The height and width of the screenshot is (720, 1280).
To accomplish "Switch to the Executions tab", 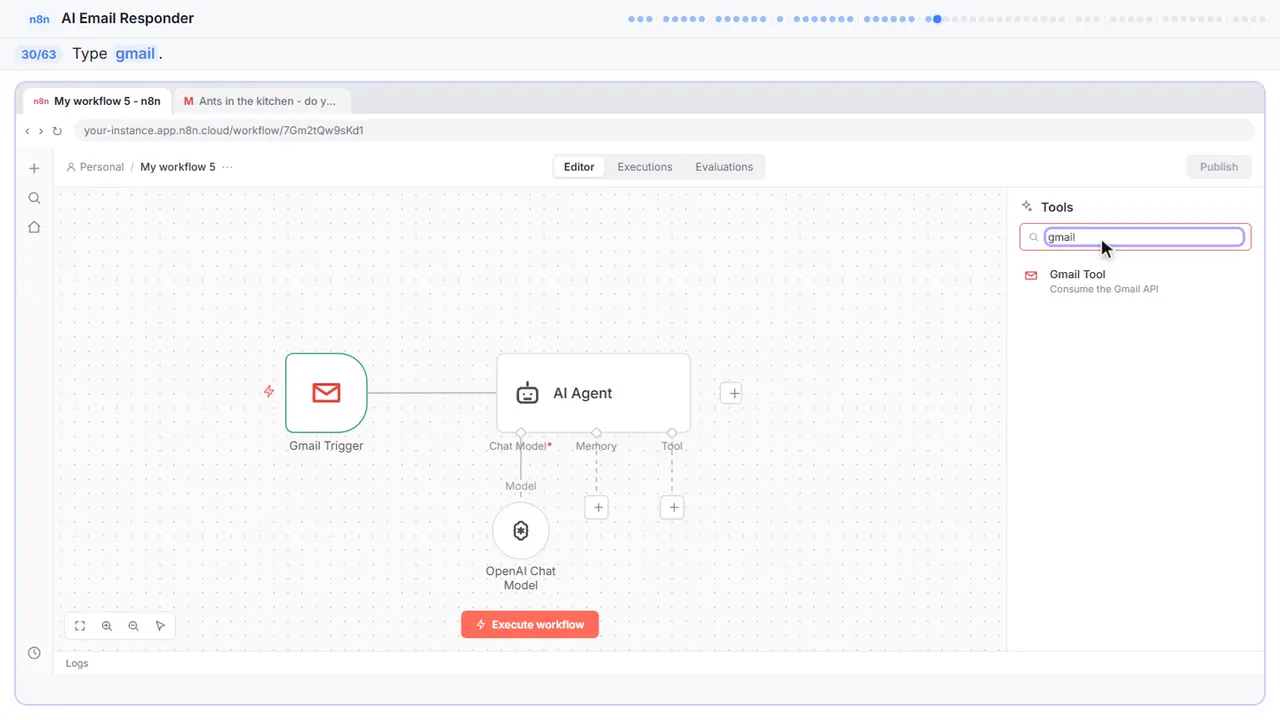I will pyautogui.click(x=645, y=167).
